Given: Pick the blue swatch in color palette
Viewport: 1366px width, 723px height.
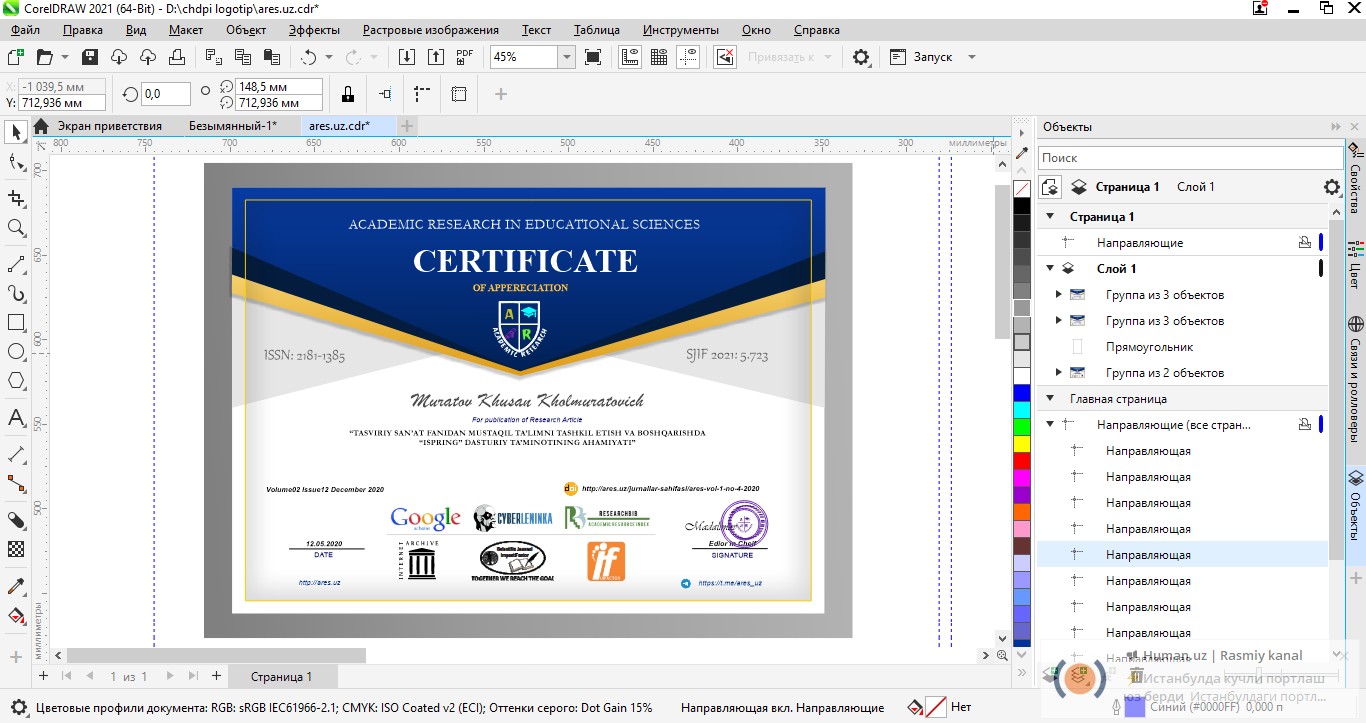Looking at the screenshot, I should coord(1021,392).
